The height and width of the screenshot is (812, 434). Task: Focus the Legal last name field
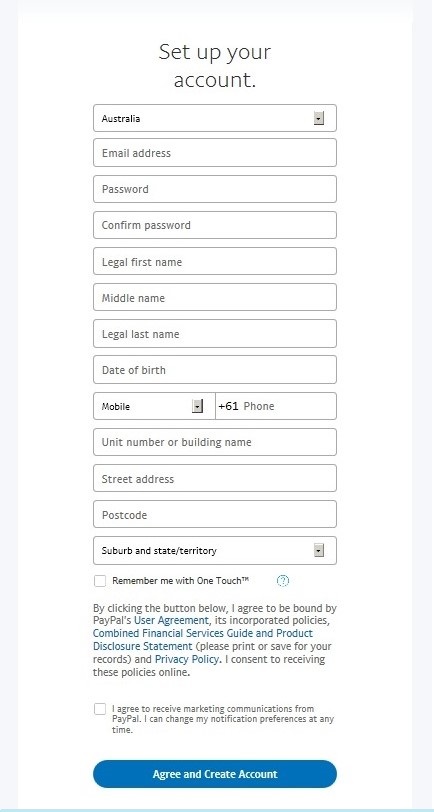pyautogui.click(x=215, y=334)
